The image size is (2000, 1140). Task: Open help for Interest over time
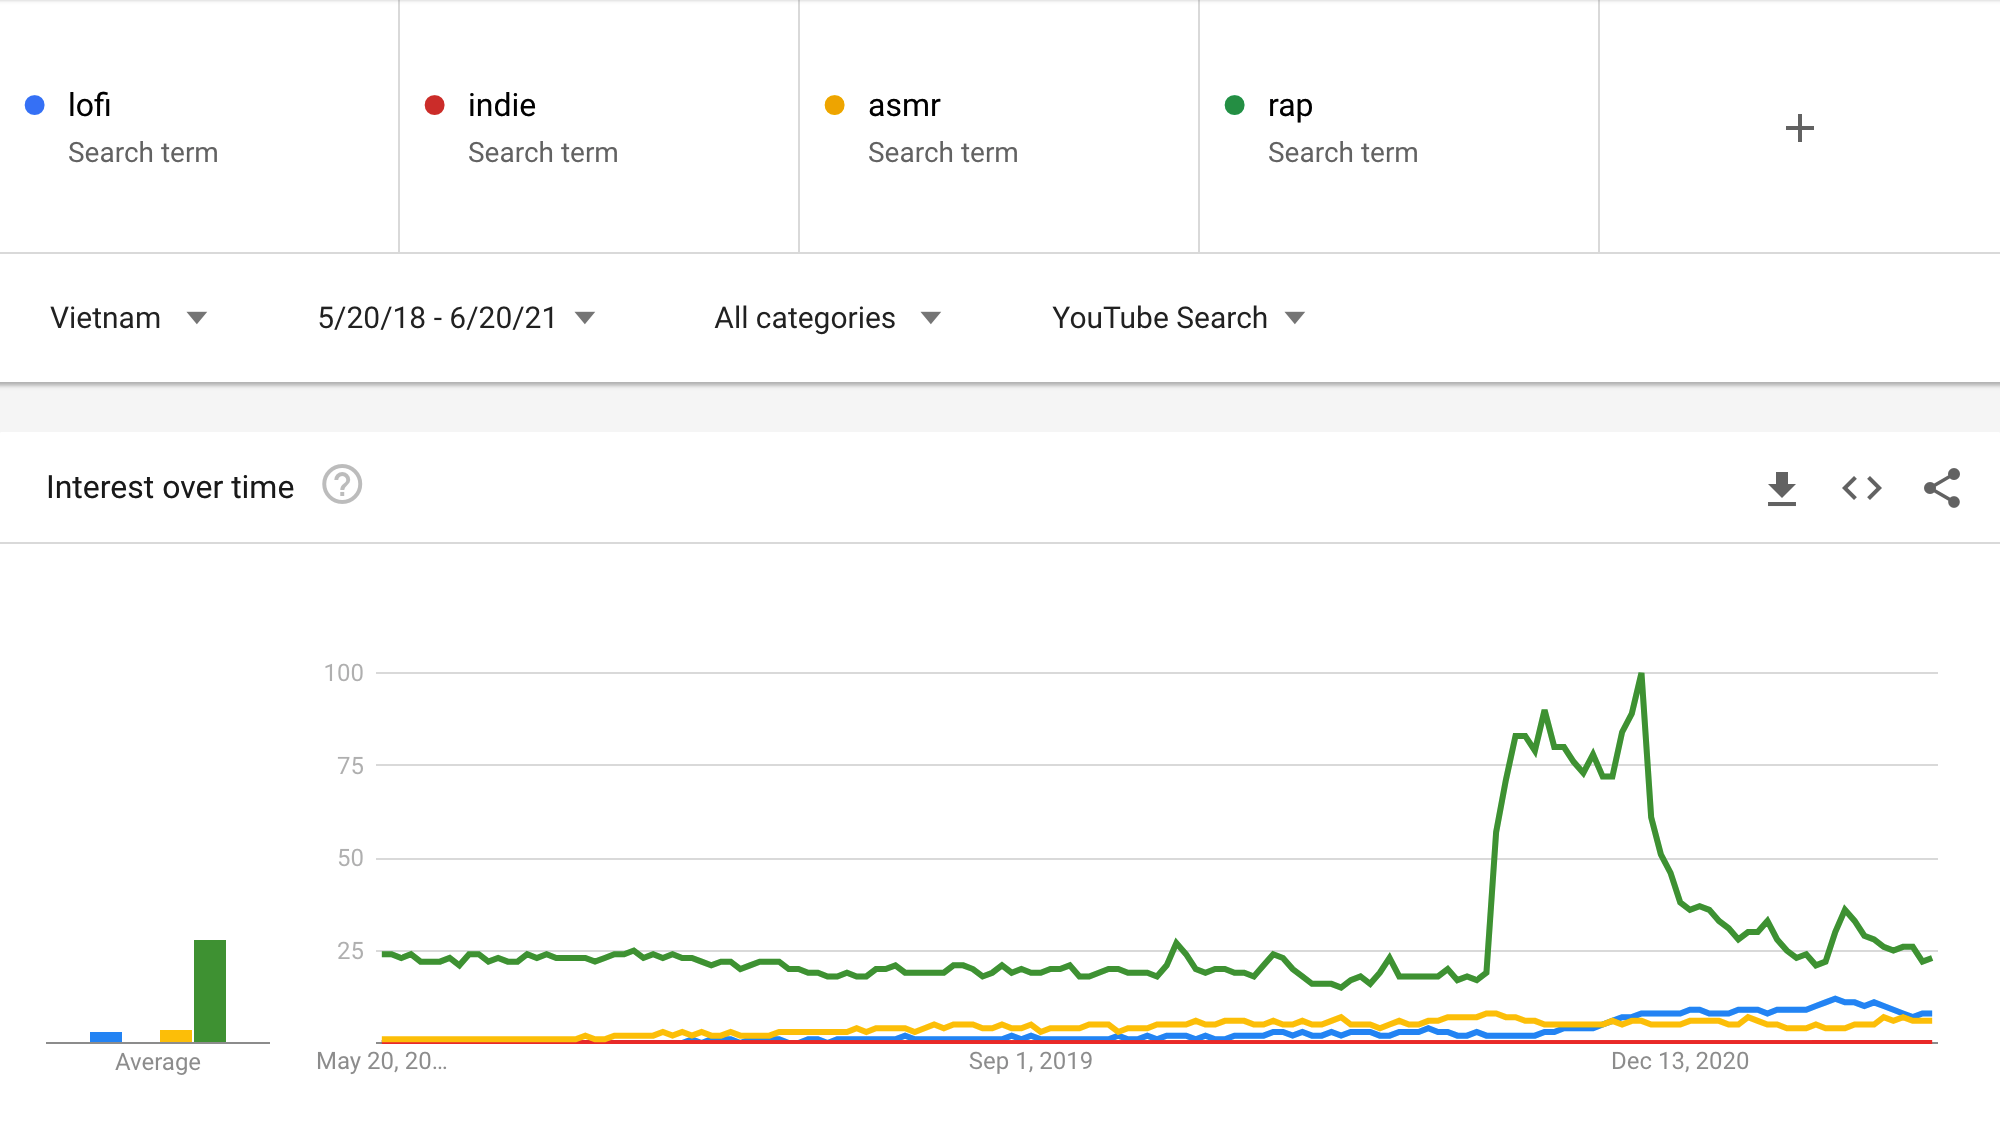[341, 486]
